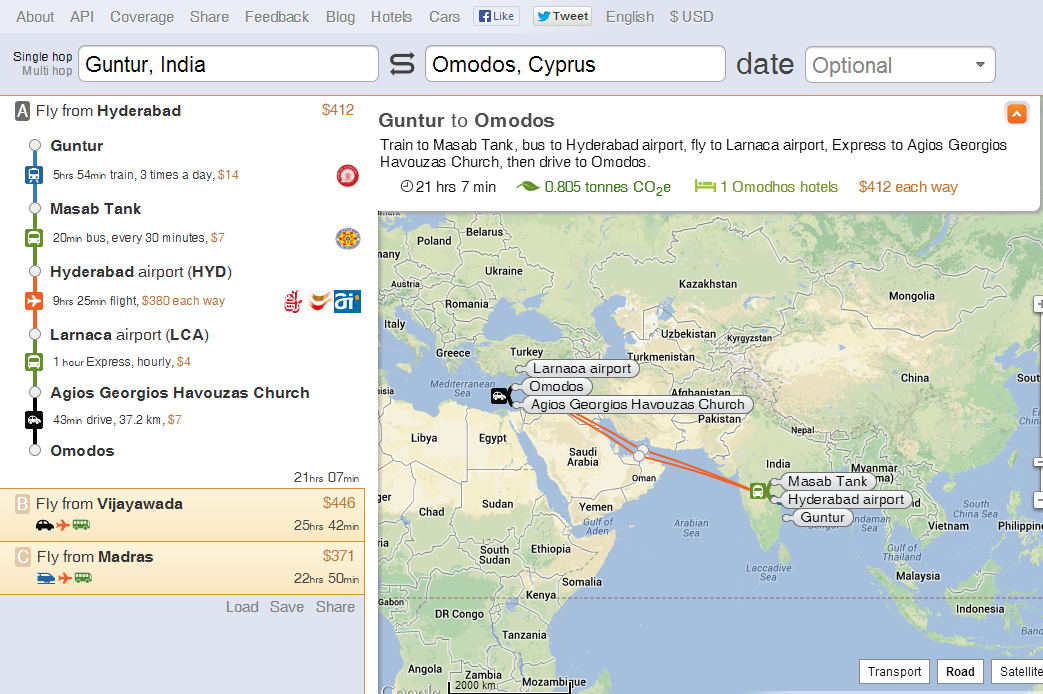The image size is (1043, 694).
Task: Open the $ USD currency selector
Action: 691,17
